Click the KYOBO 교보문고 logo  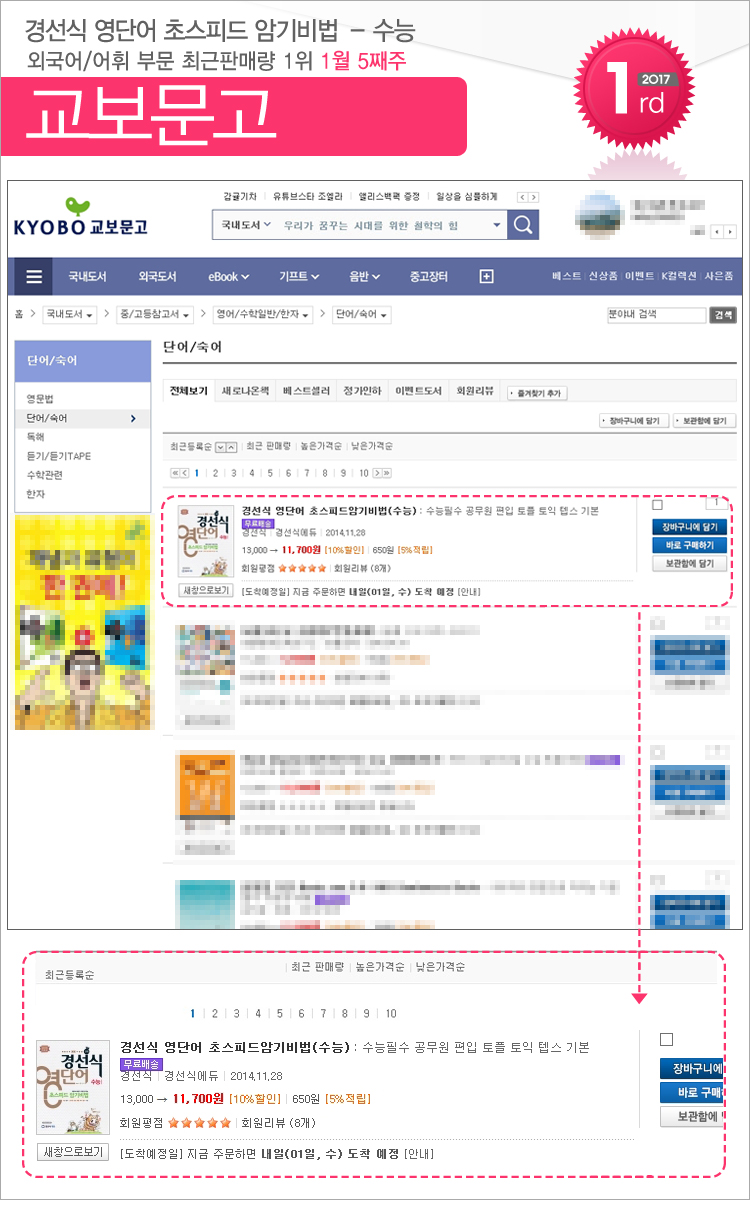81,218
